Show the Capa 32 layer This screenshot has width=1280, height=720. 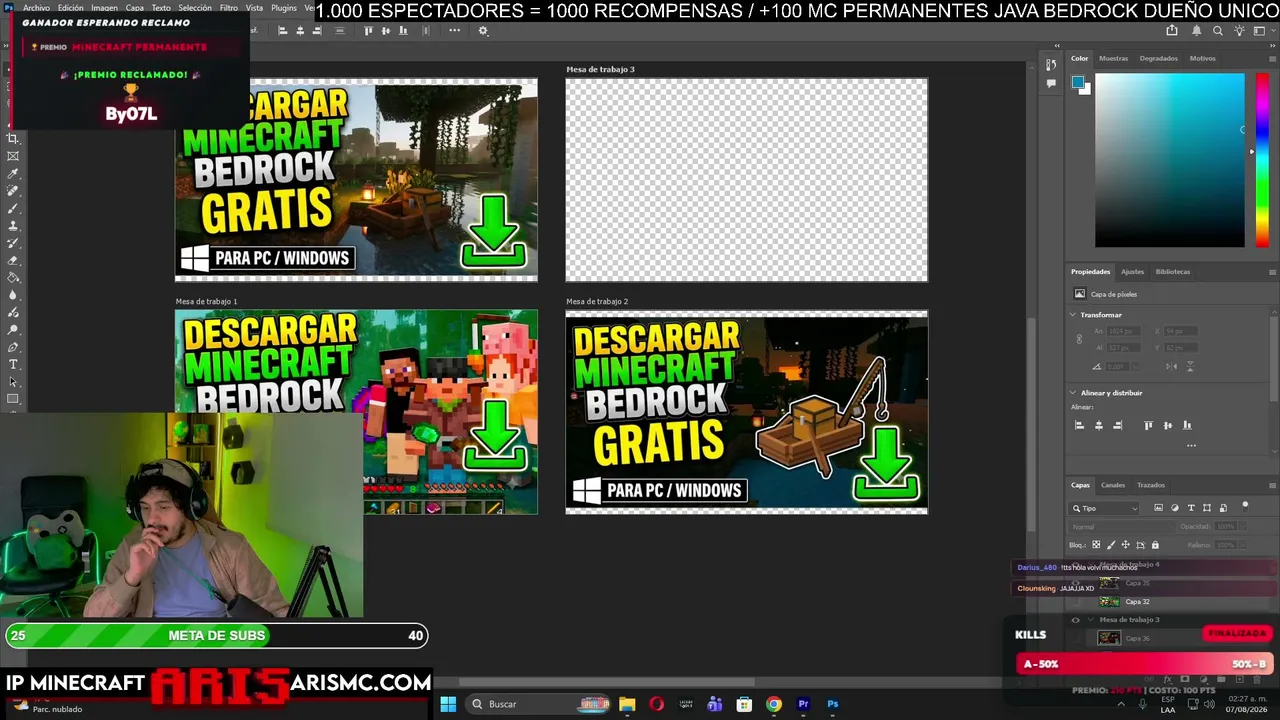(1076, 602)
